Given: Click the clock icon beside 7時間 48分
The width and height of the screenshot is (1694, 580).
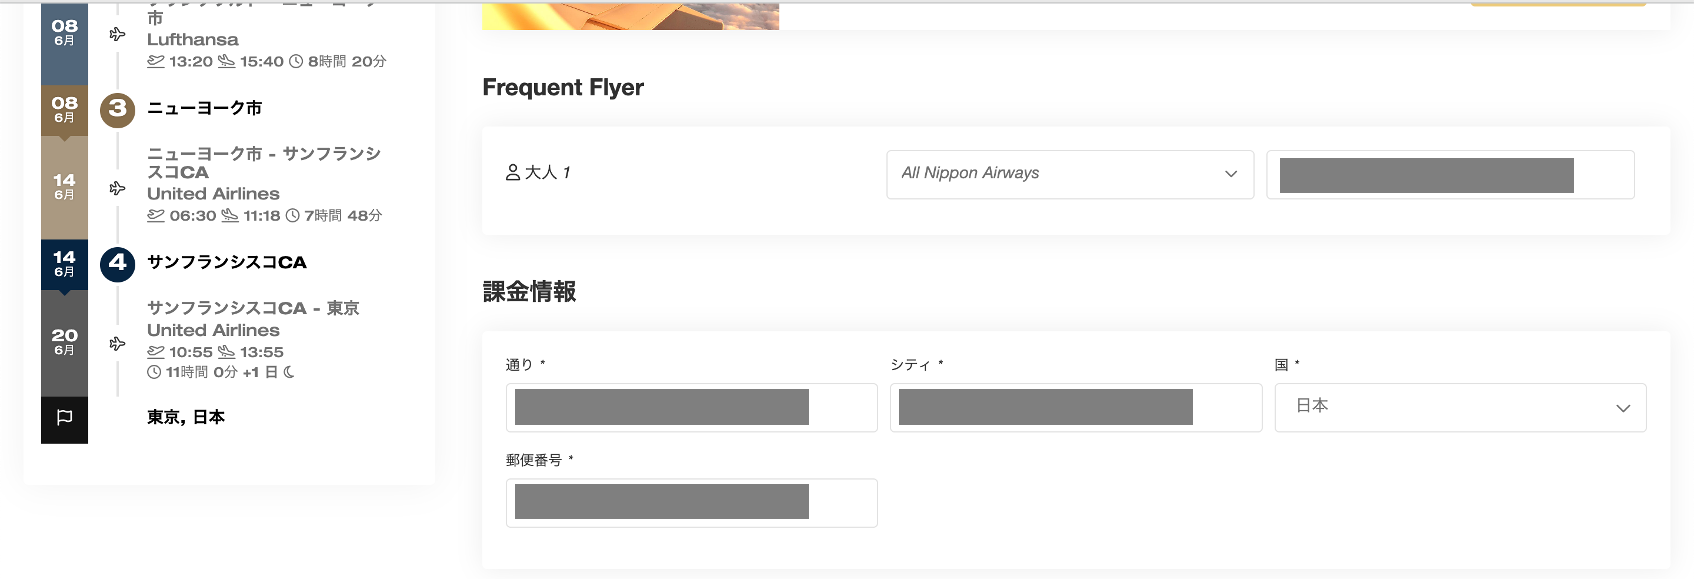Looking at the screenshot, I should tap(293, 215).
